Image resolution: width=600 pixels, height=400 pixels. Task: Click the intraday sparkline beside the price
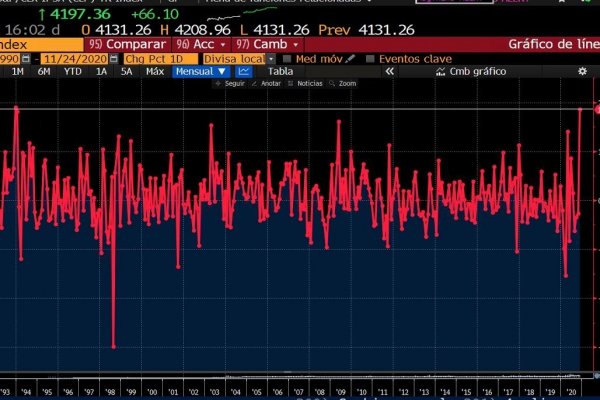click(x=242, y=14)
